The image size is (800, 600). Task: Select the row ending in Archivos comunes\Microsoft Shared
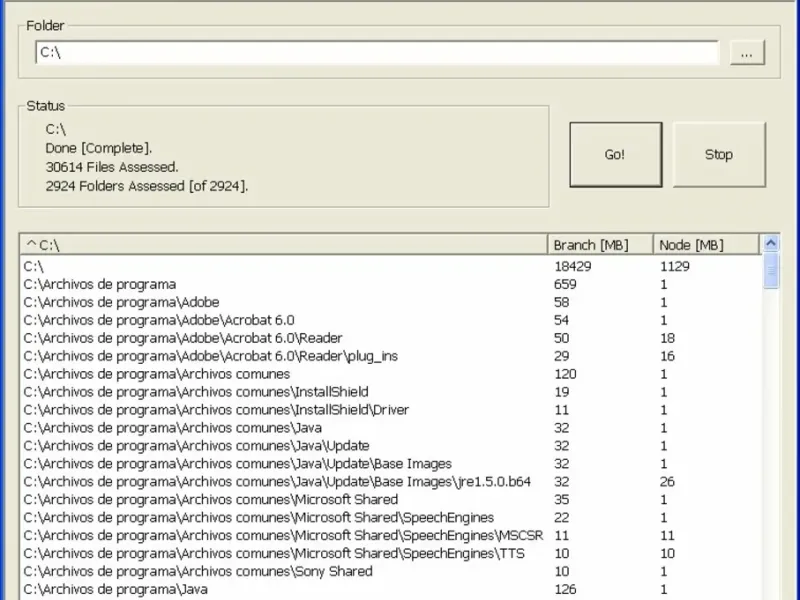(390, 499)
